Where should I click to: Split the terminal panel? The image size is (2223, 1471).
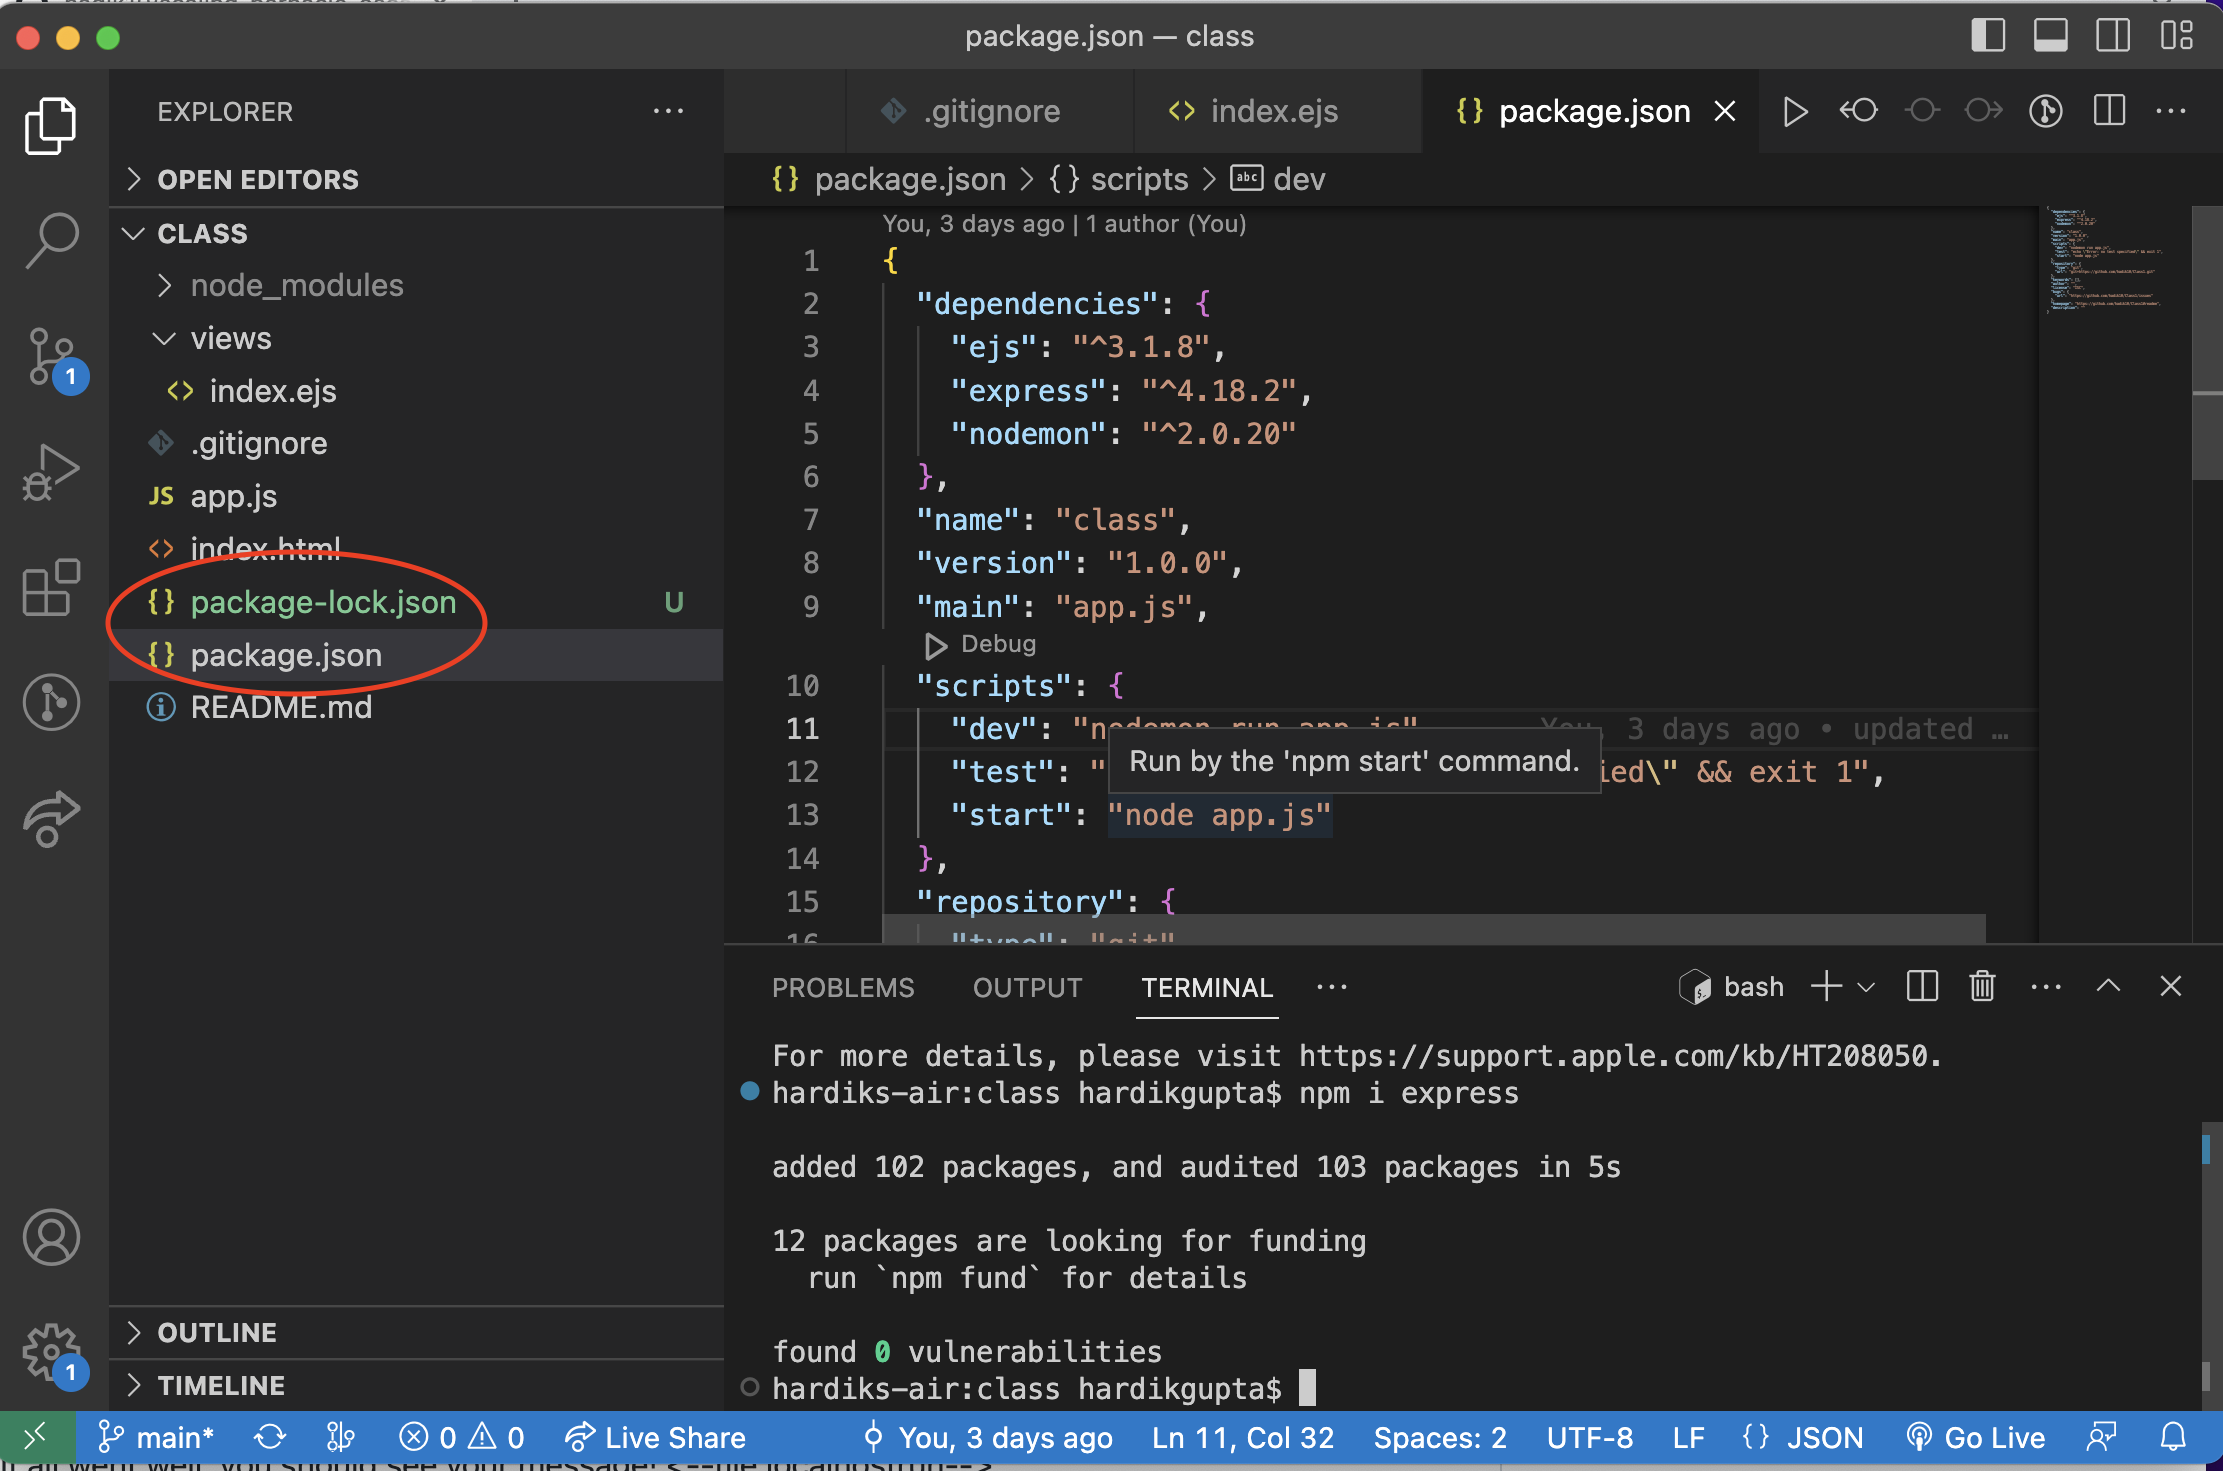click(1921, 987)
